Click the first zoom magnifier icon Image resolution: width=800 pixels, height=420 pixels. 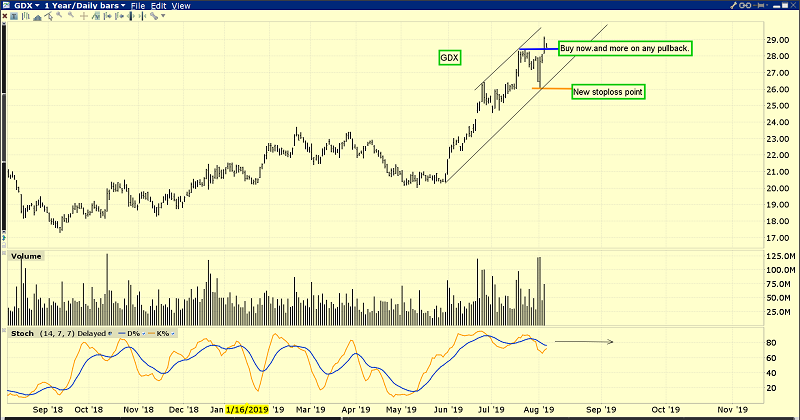(x=59, y=15)
